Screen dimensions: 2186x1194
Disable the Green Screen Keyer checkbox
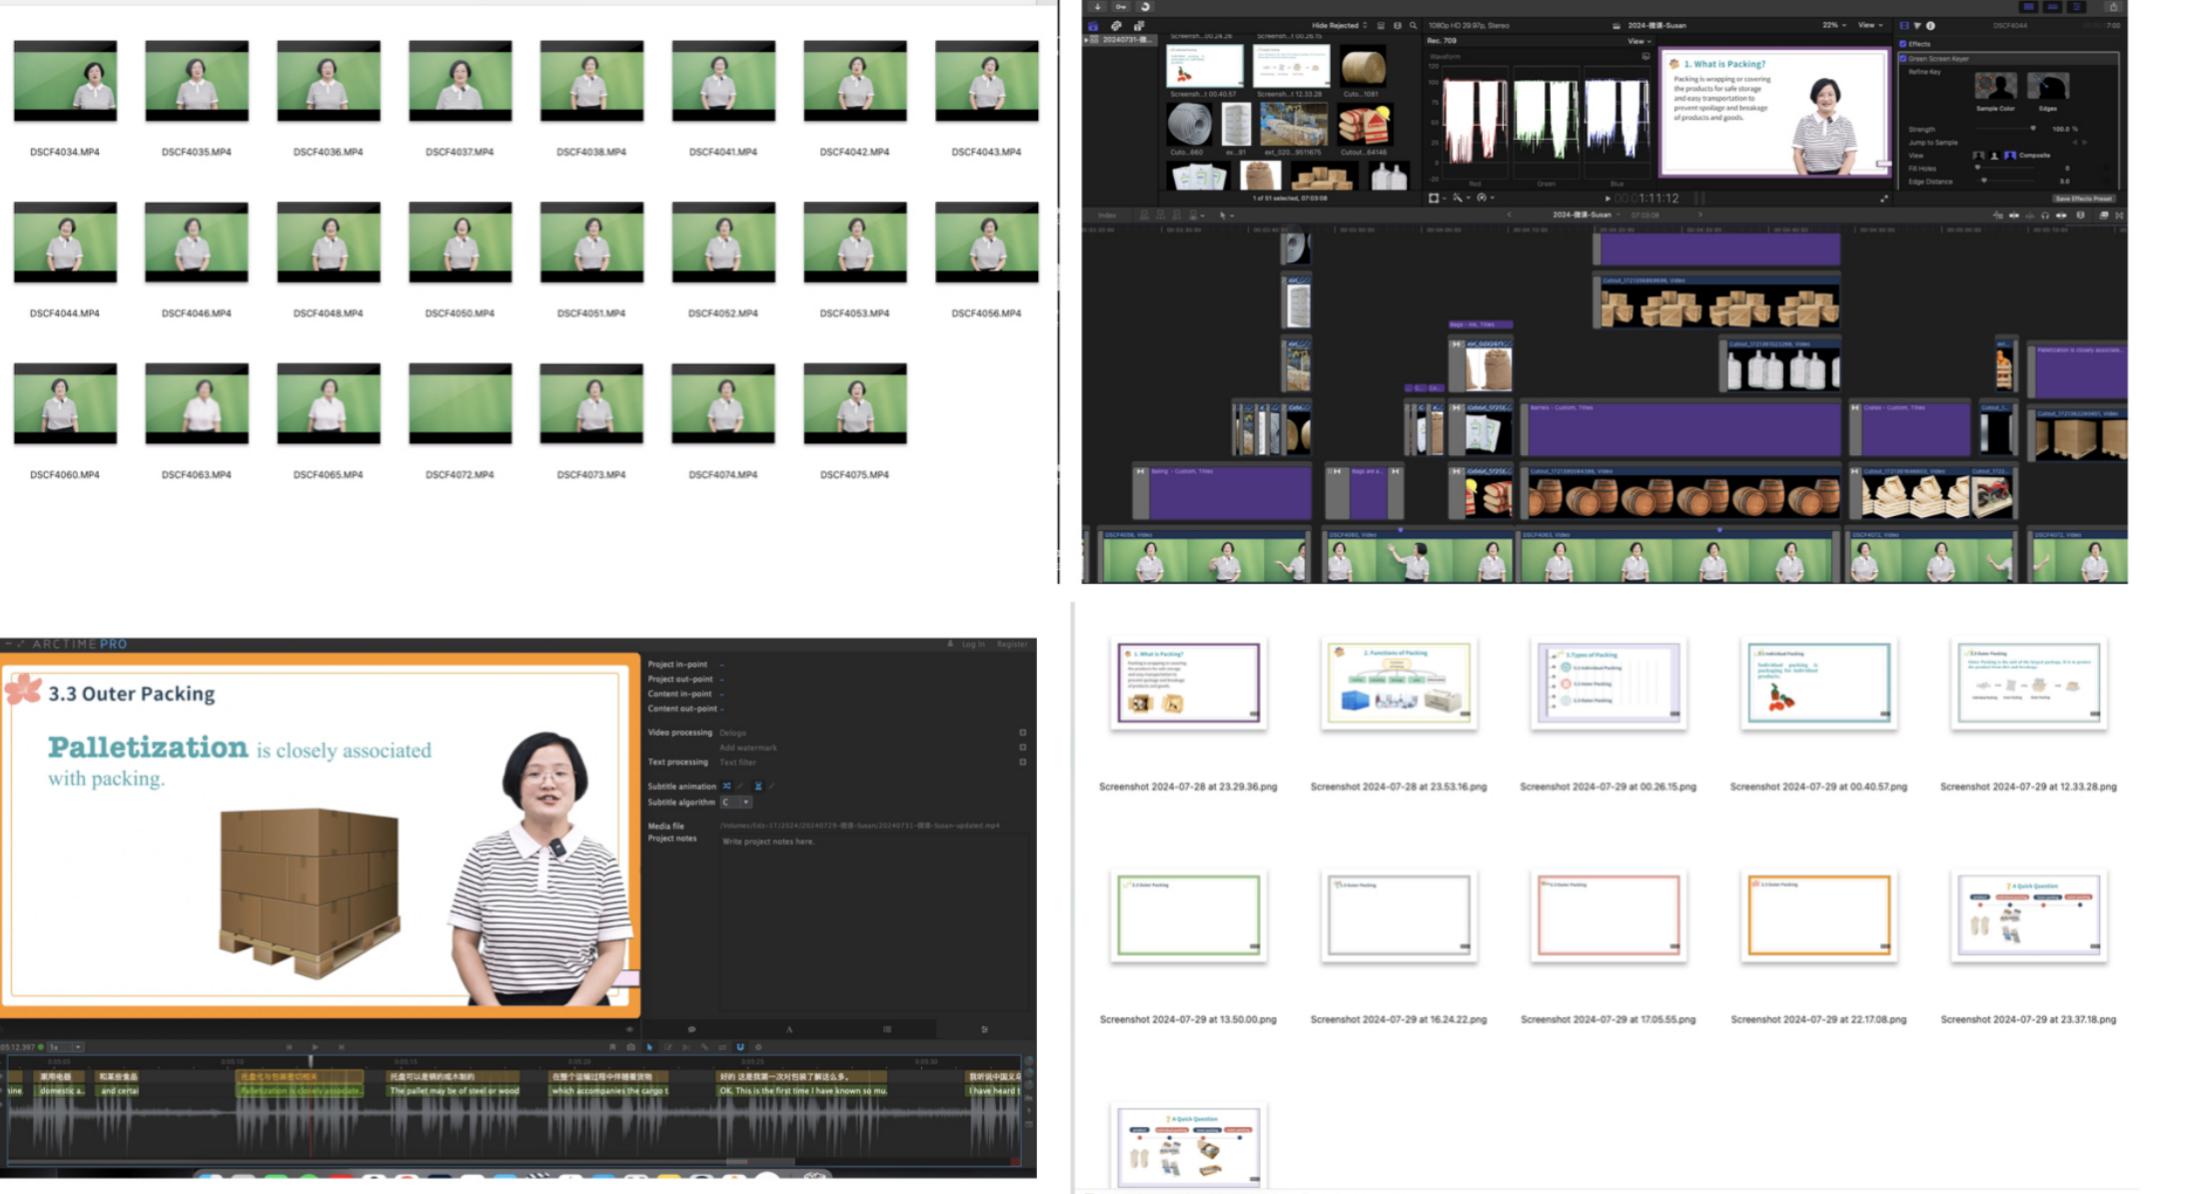coord(1903,58)
